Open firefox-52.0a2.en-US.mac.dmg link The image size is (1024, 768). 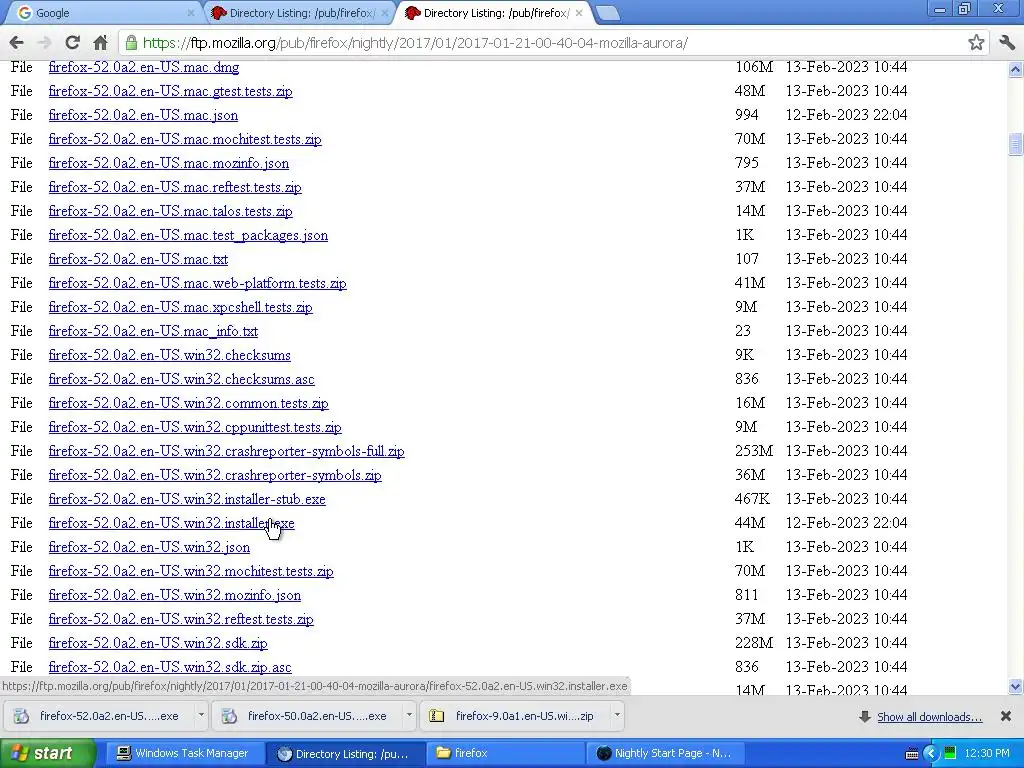144,67
